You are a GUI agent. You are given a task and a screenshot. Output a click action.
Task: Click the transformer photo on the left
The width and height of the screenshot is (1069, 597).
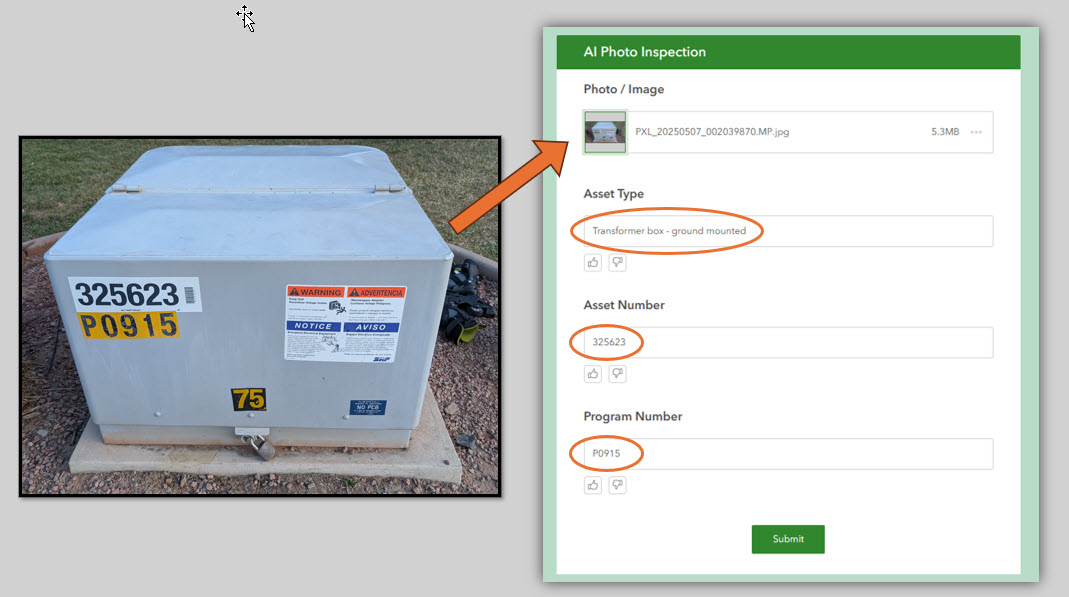(x=260, y=315)
